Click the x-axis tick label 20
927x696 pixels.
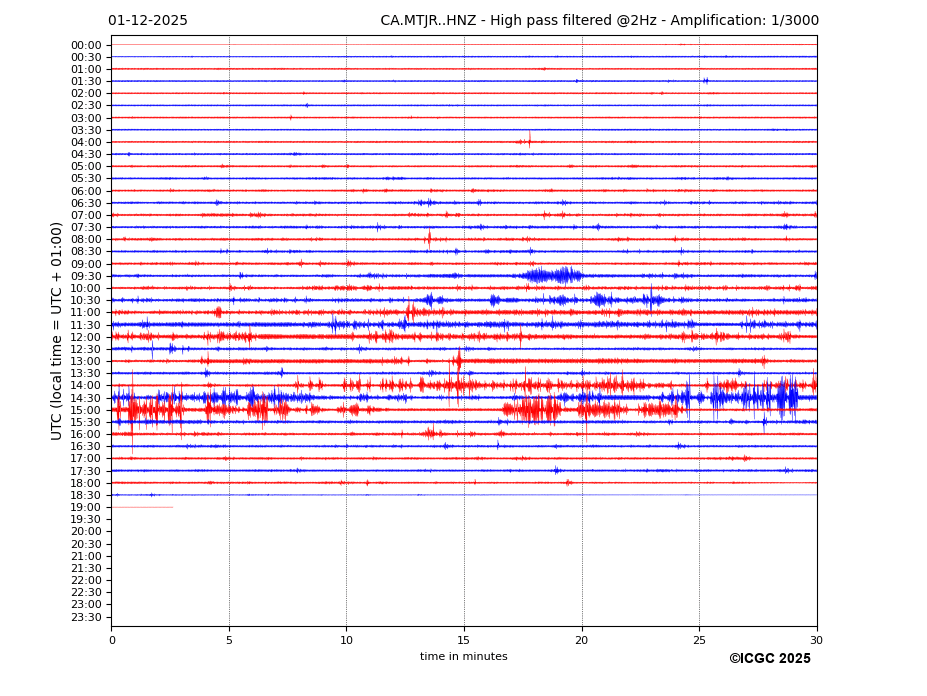[x=582, y=640]
